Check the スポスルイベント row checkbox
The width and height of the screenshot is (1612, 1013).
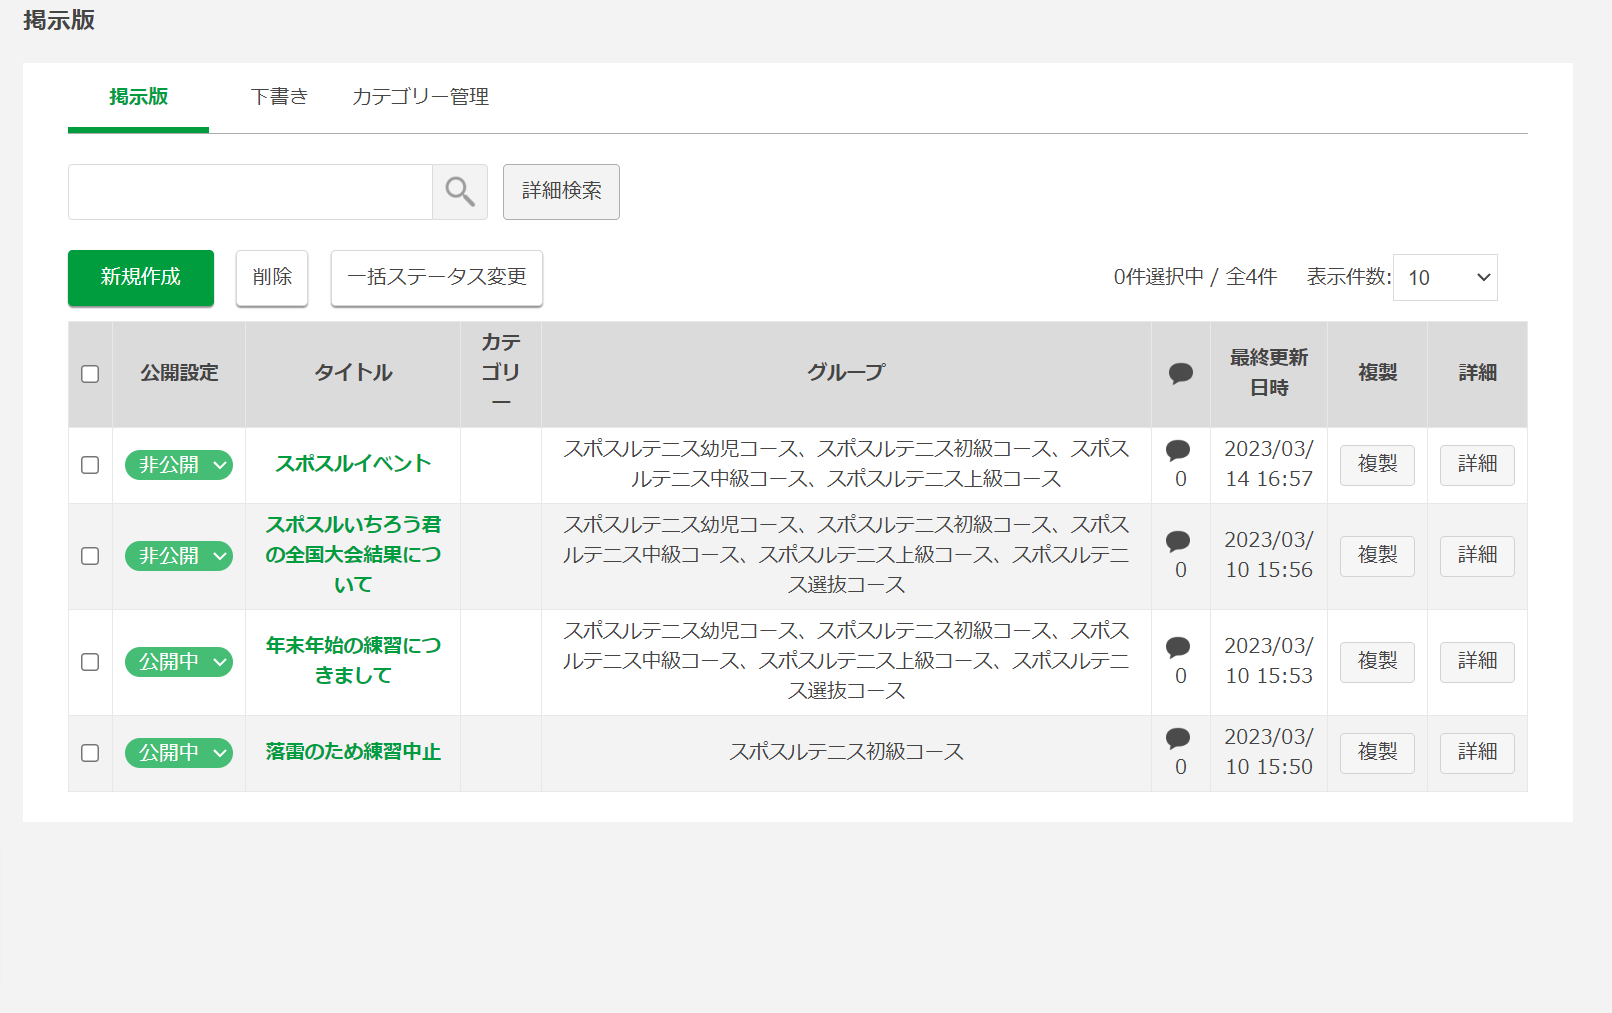tap(90, 465)
